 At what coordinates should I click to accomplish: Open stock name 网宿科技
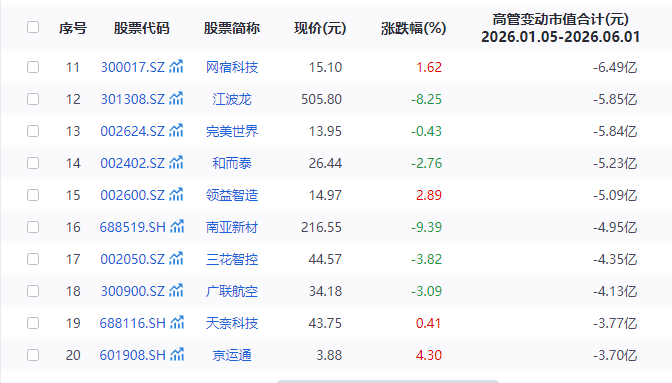pyautogui.click(x=232, y=67)
